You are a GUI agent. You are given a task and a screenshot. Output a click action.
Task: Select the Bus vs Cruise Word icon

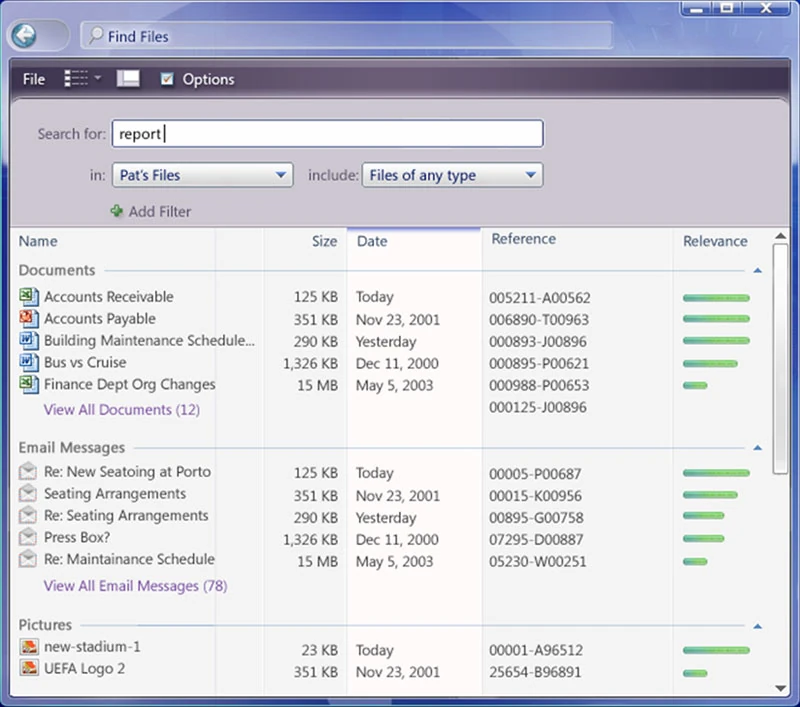(x=29, y=362)
